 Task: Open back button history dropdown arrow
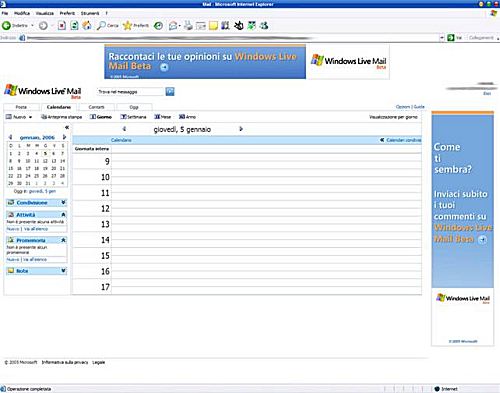tap(32, 25)
